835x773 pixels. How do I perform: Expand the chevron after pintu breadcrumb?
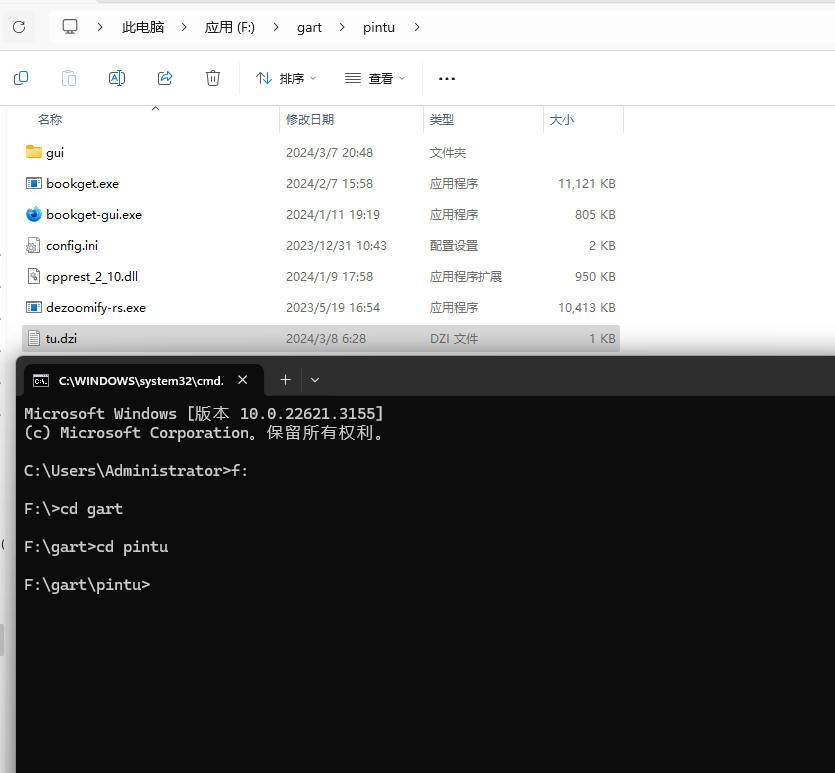417,27
